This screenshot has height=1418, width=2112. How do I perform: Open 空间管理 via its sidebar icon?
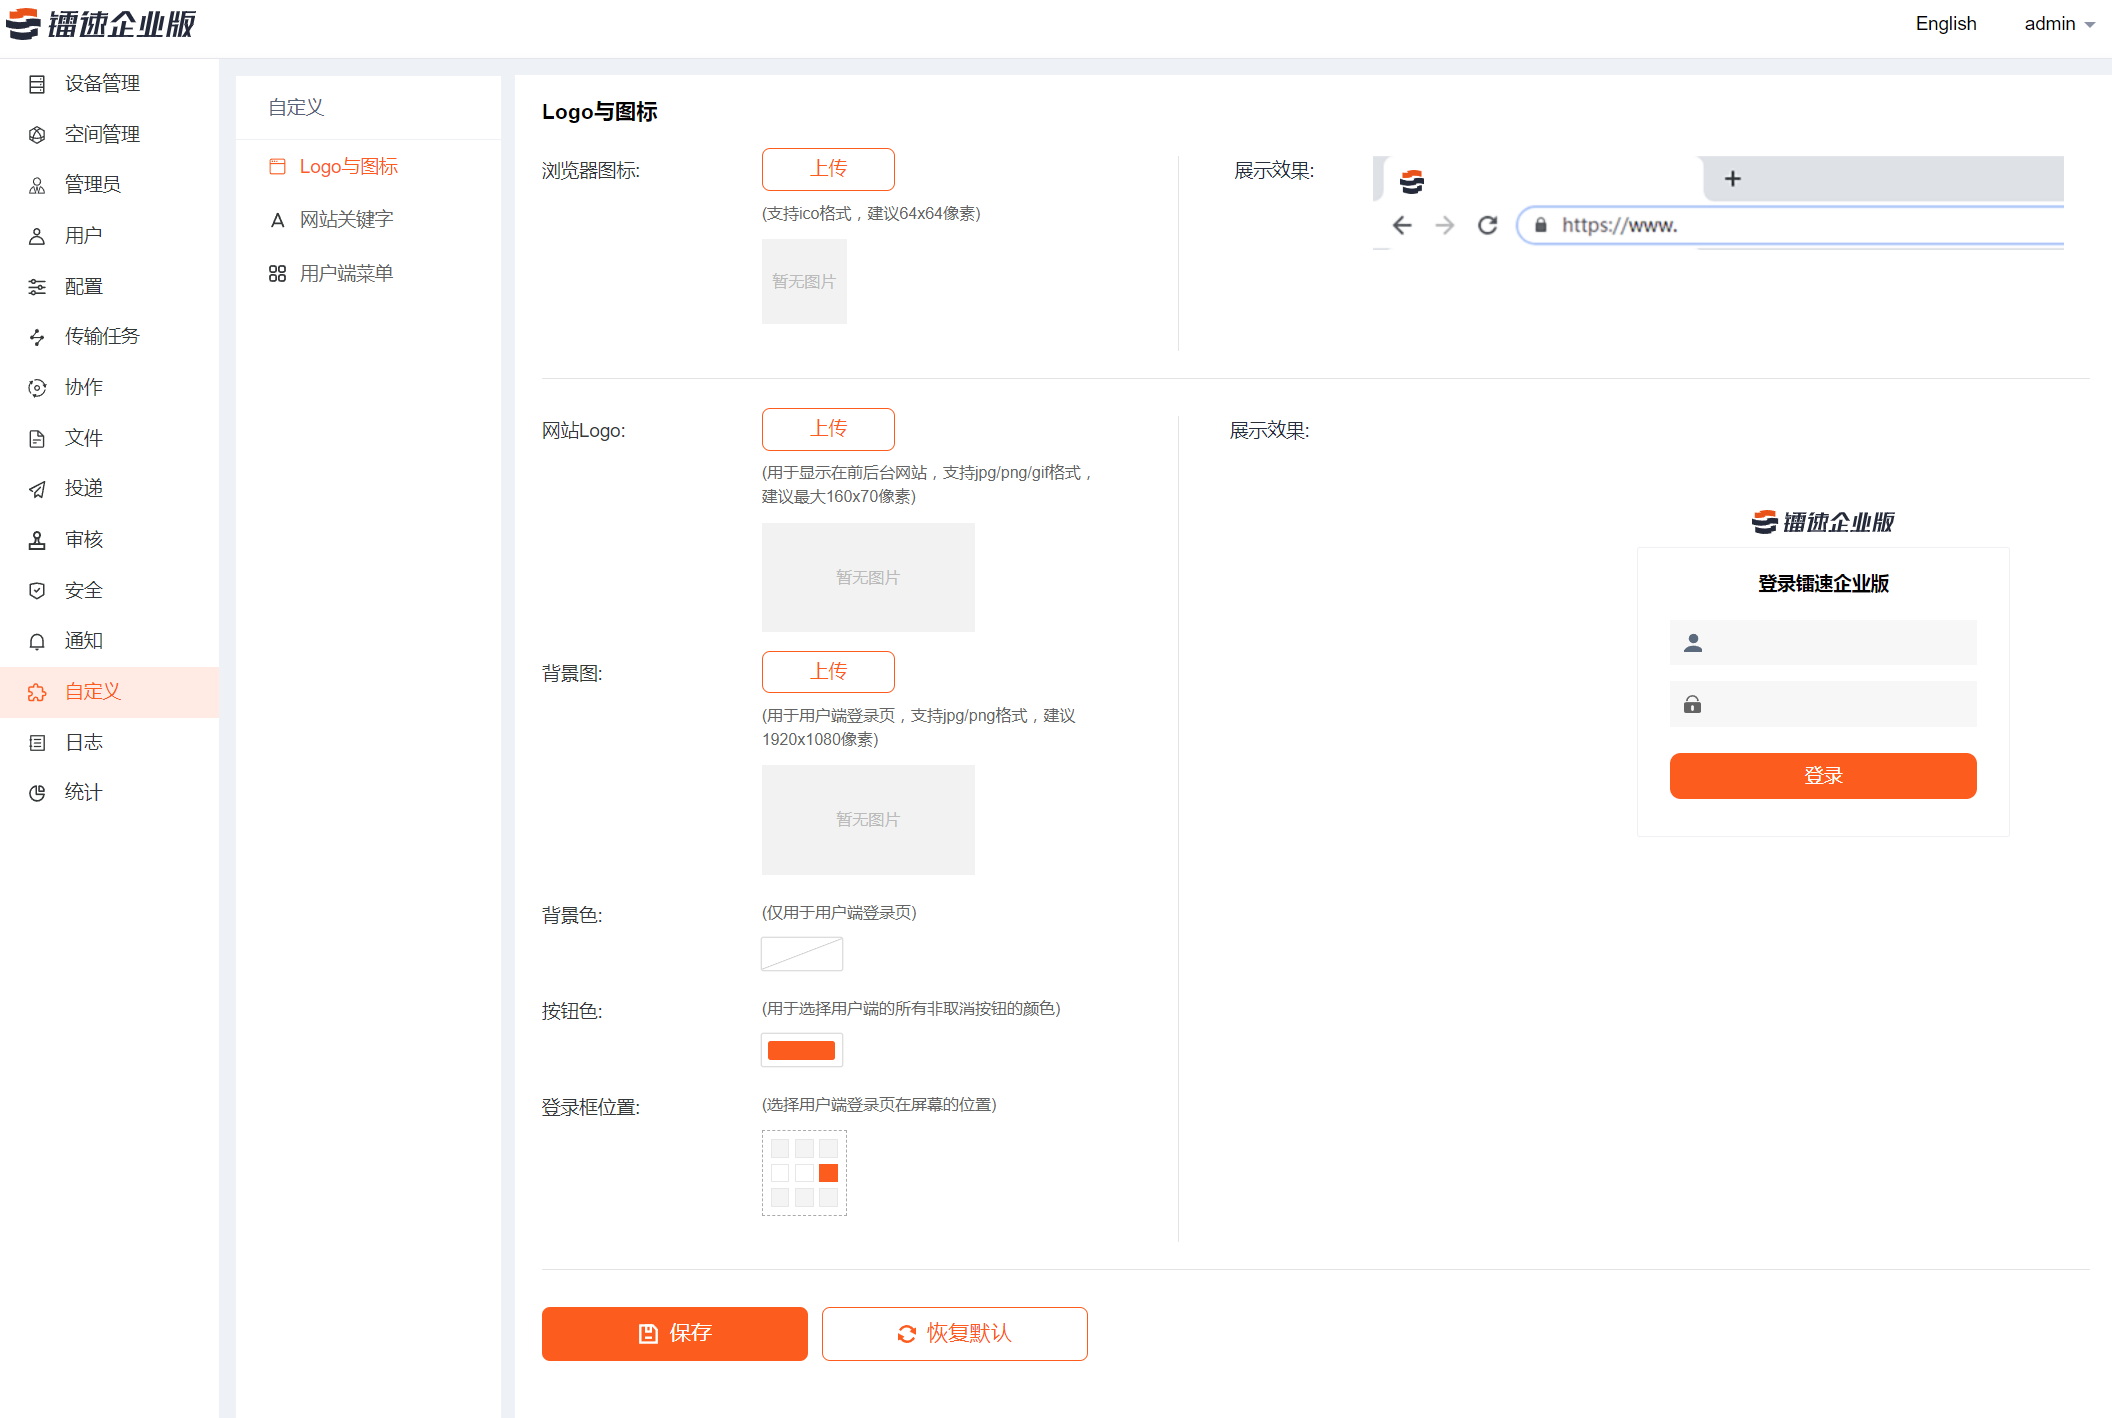(x=37, y=134)
